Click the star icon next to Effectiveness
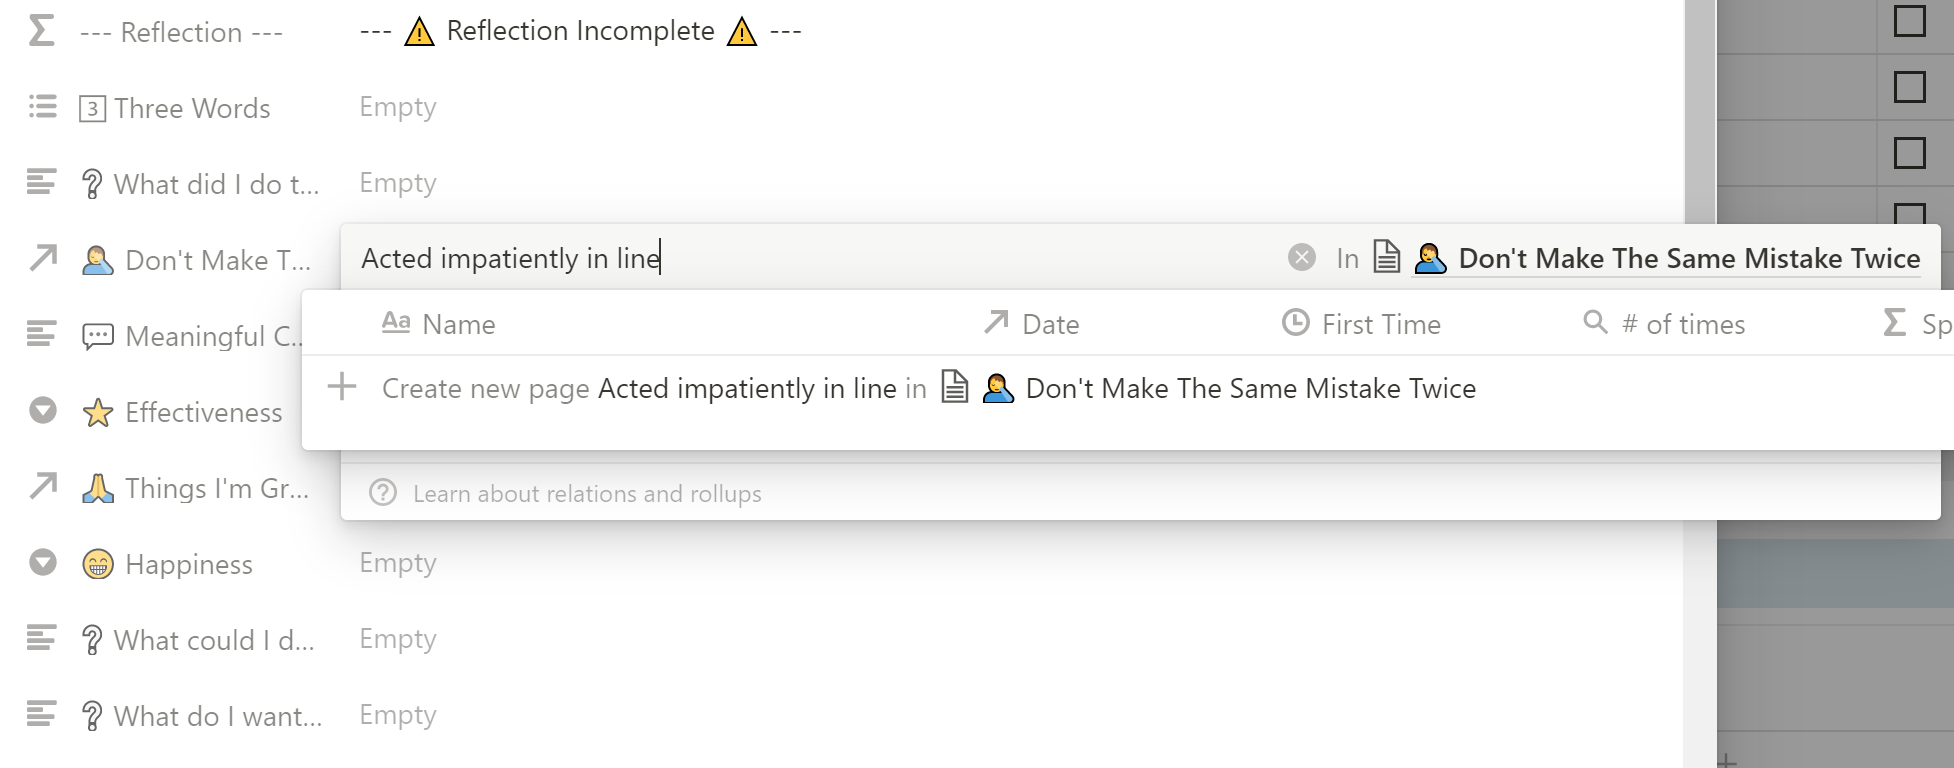The height and width of the screenshot is (768, 1954). (x=98, y=412)
